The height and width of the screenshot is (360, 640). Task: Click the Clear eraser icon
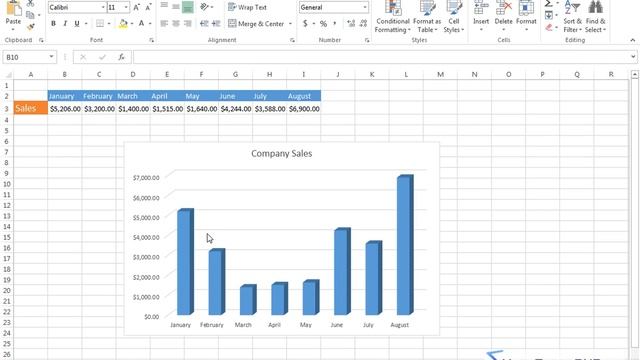[x=549, y=27]
